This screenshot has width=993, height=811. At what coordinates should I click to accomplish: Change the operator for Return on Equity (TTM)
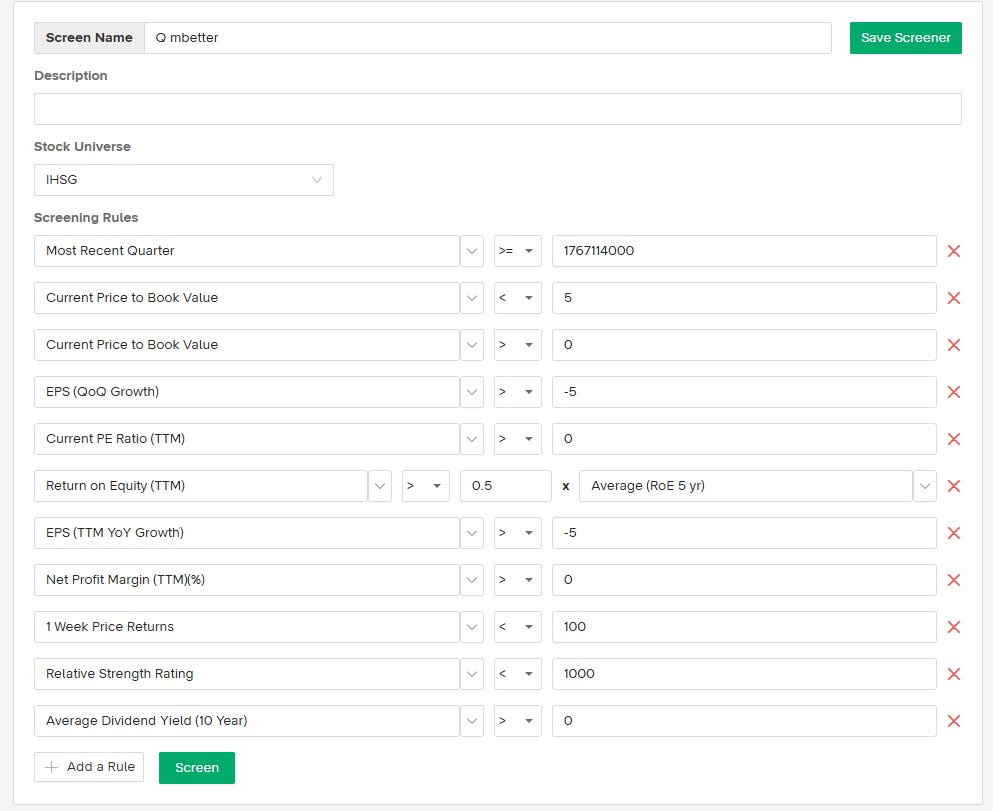click(426, 486)
